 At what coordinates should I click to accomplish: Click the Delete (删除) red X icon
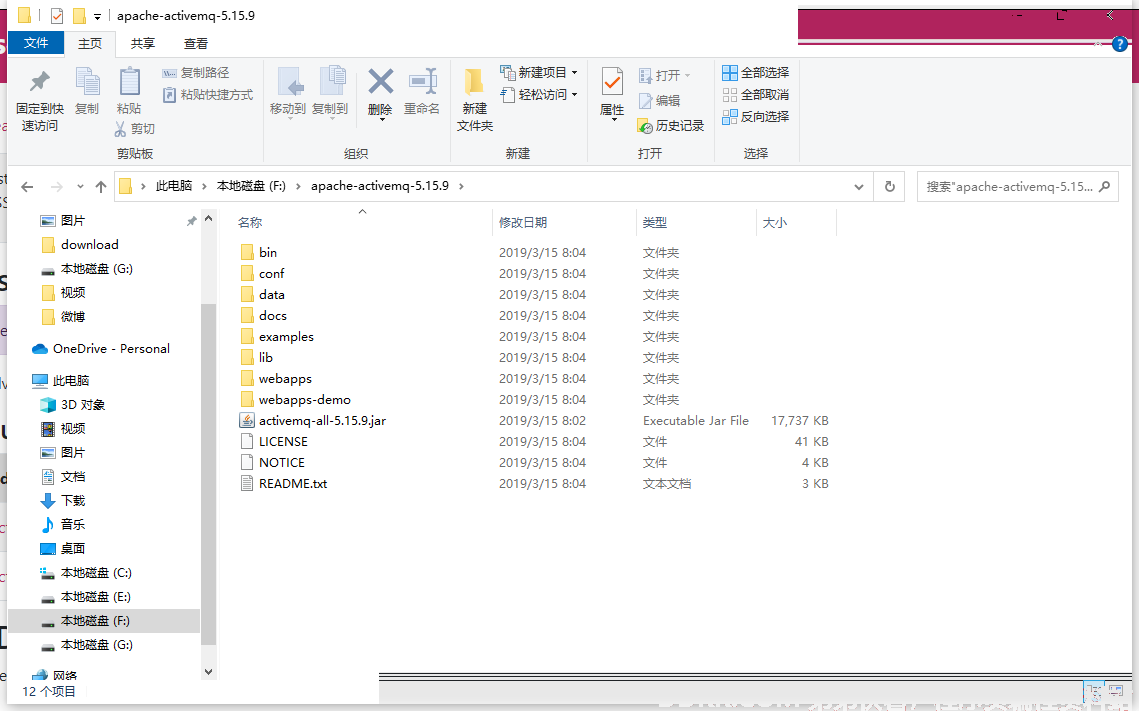381,82
